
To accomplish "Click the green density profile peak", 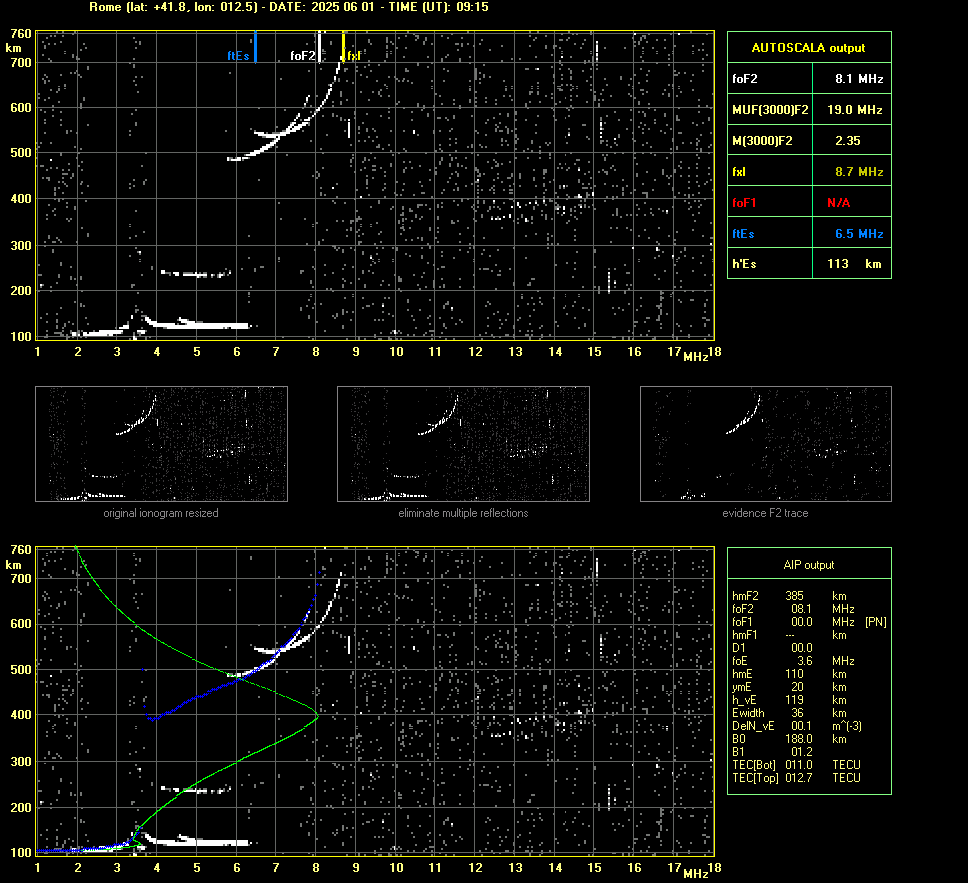I will click(317, 716).
